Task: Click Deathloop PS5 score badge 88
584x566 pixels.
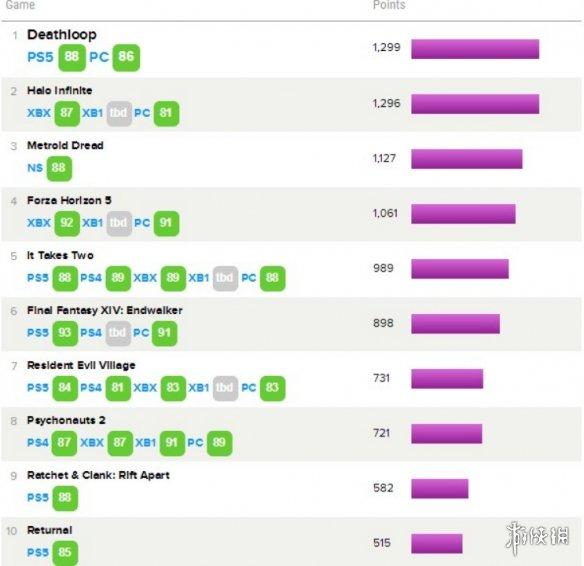Action: [72, 57]
